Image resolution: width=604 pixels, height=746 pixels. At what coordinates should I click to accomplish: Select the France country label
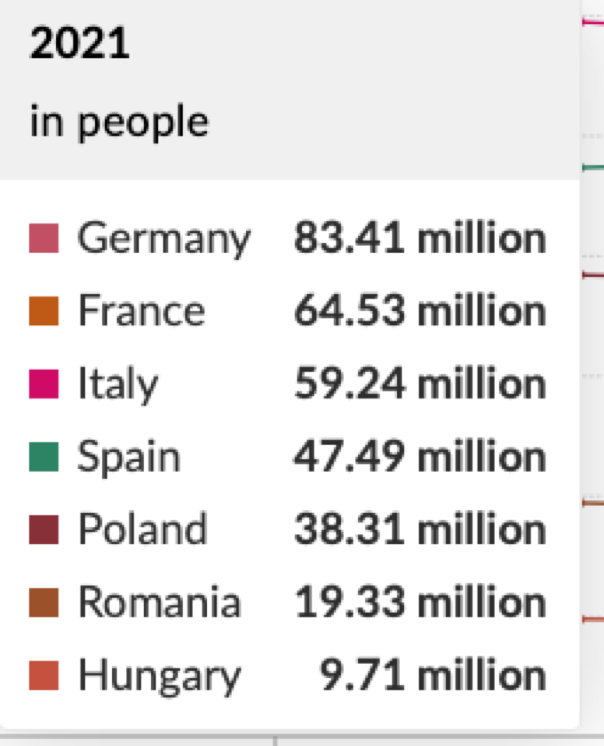[x=141, y=311]
